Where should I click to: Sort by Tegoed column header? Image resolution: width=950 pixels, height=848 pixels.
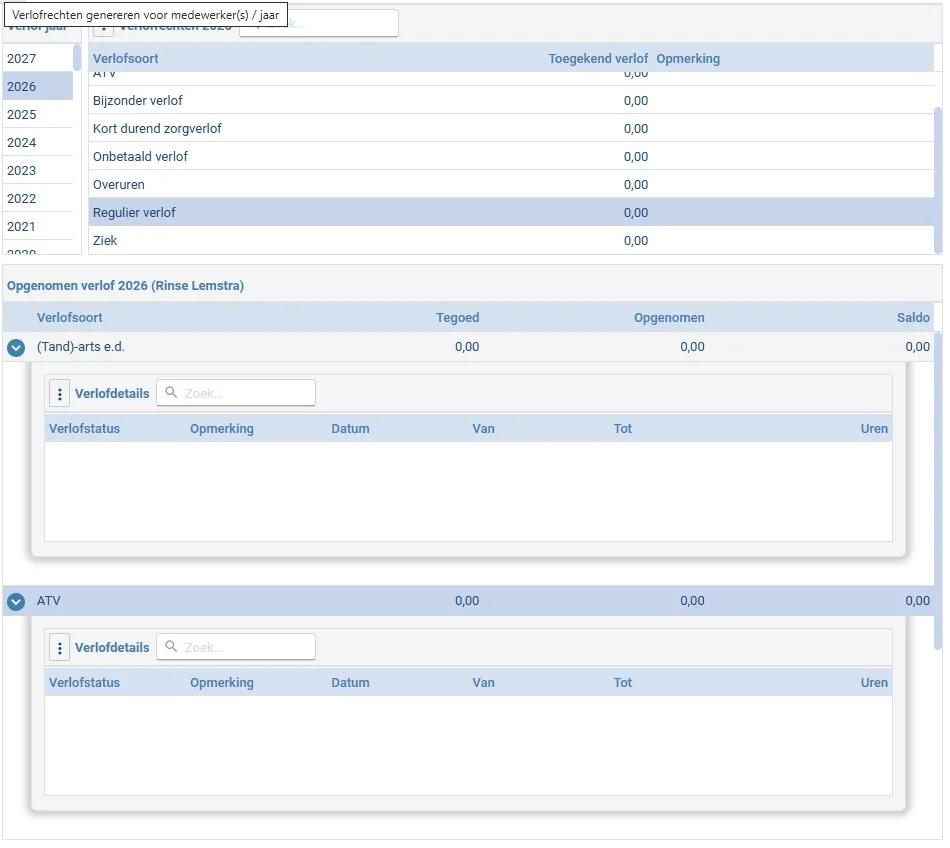[457, 318]
